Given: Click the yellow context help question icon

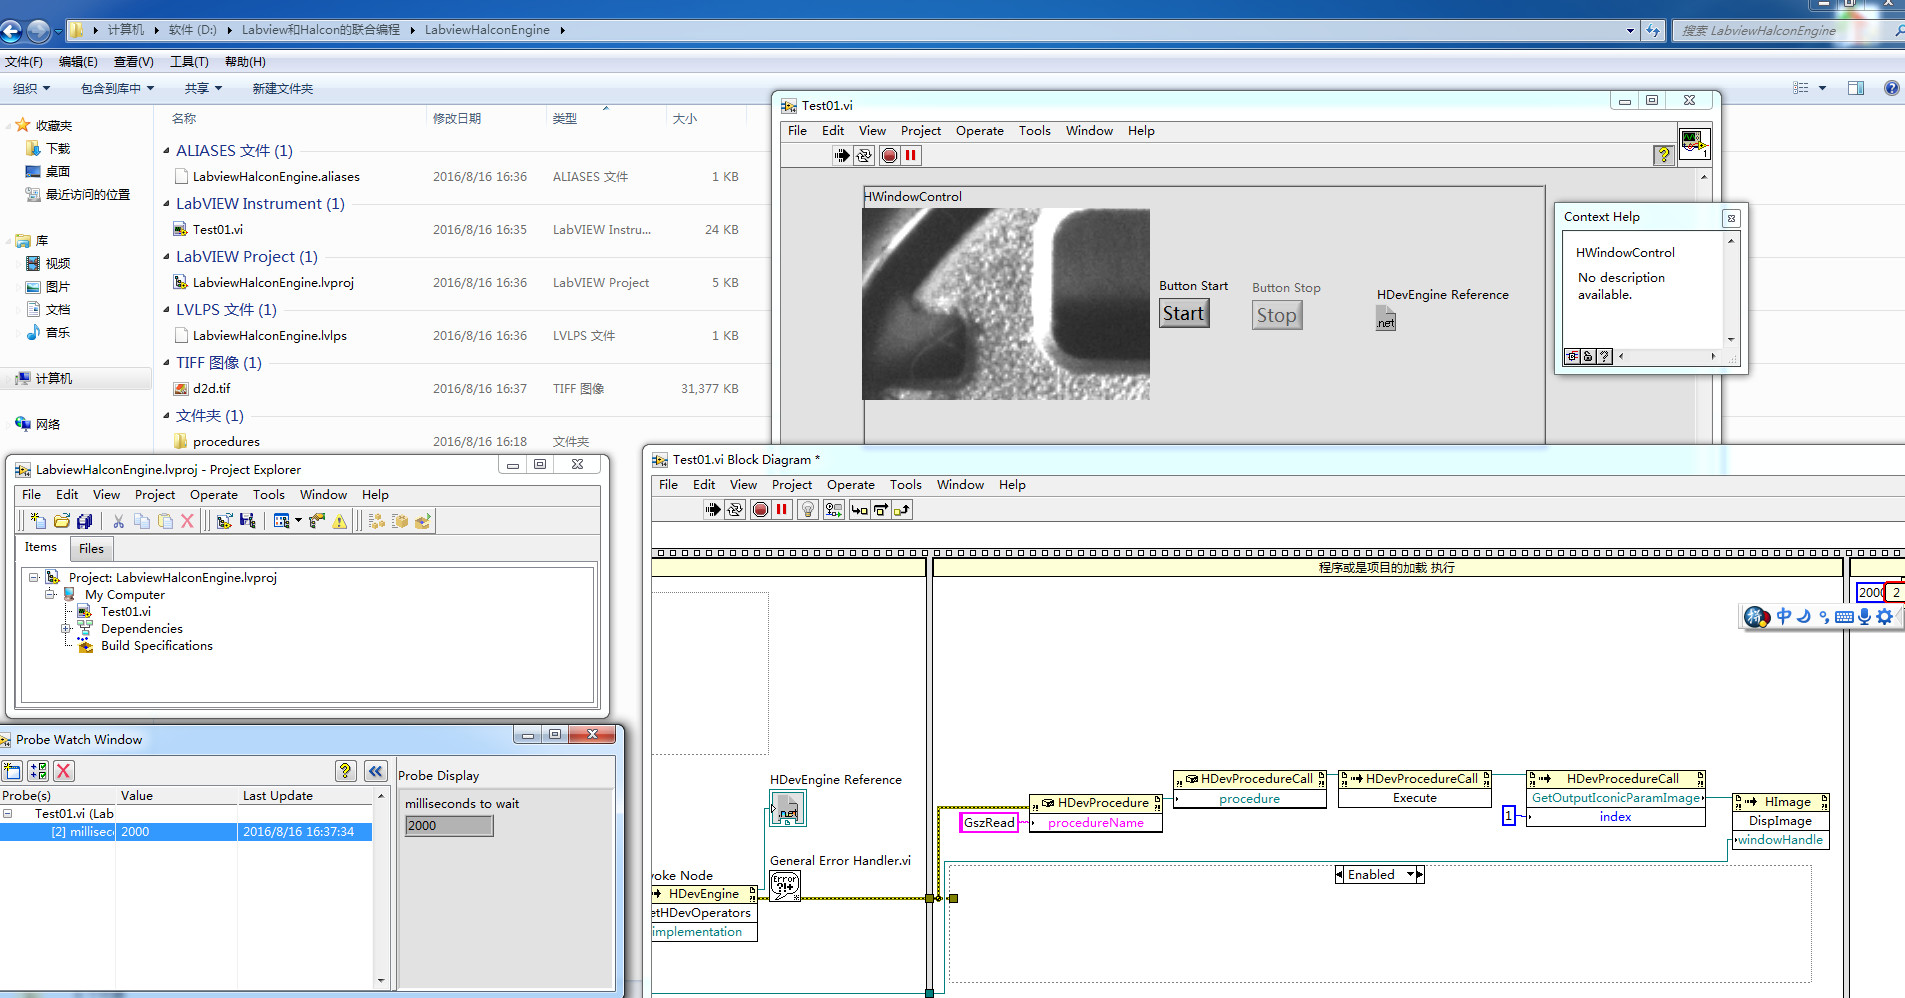Looking at the screenshot, I should click(x=1664, y=155).
